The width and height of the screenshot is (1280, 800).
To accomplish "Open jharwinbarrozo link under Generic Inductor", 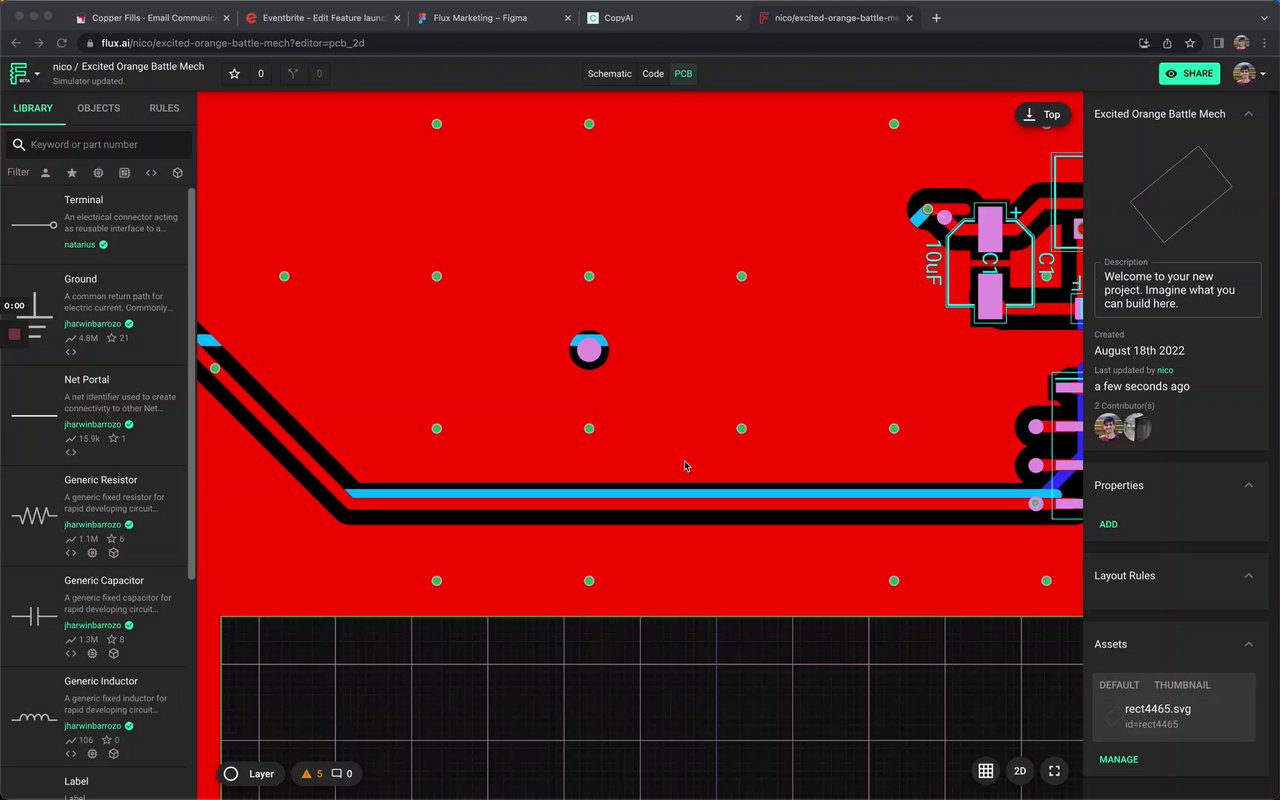I will click(92, 726).
